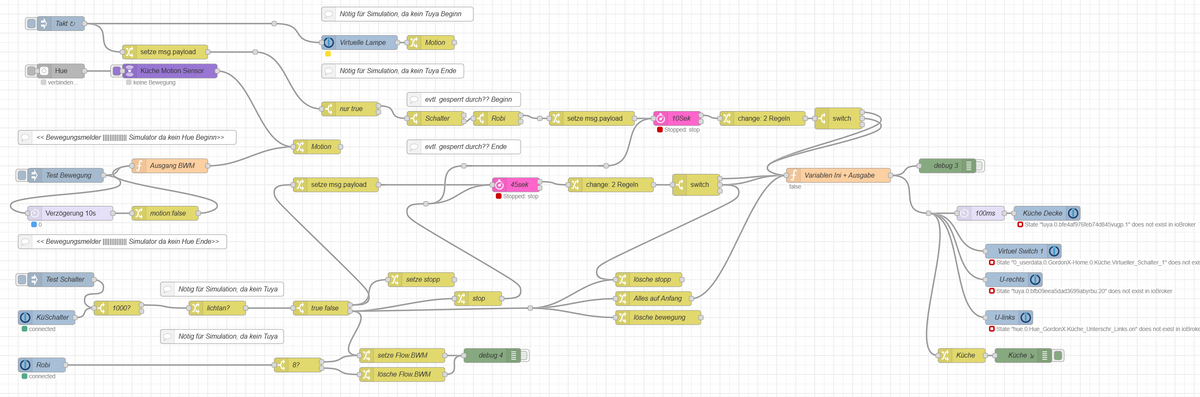Select comment 'Nötig für Simulation, da kein Tuya Beginn'
Screen dimensions: 1200x397
397,14
